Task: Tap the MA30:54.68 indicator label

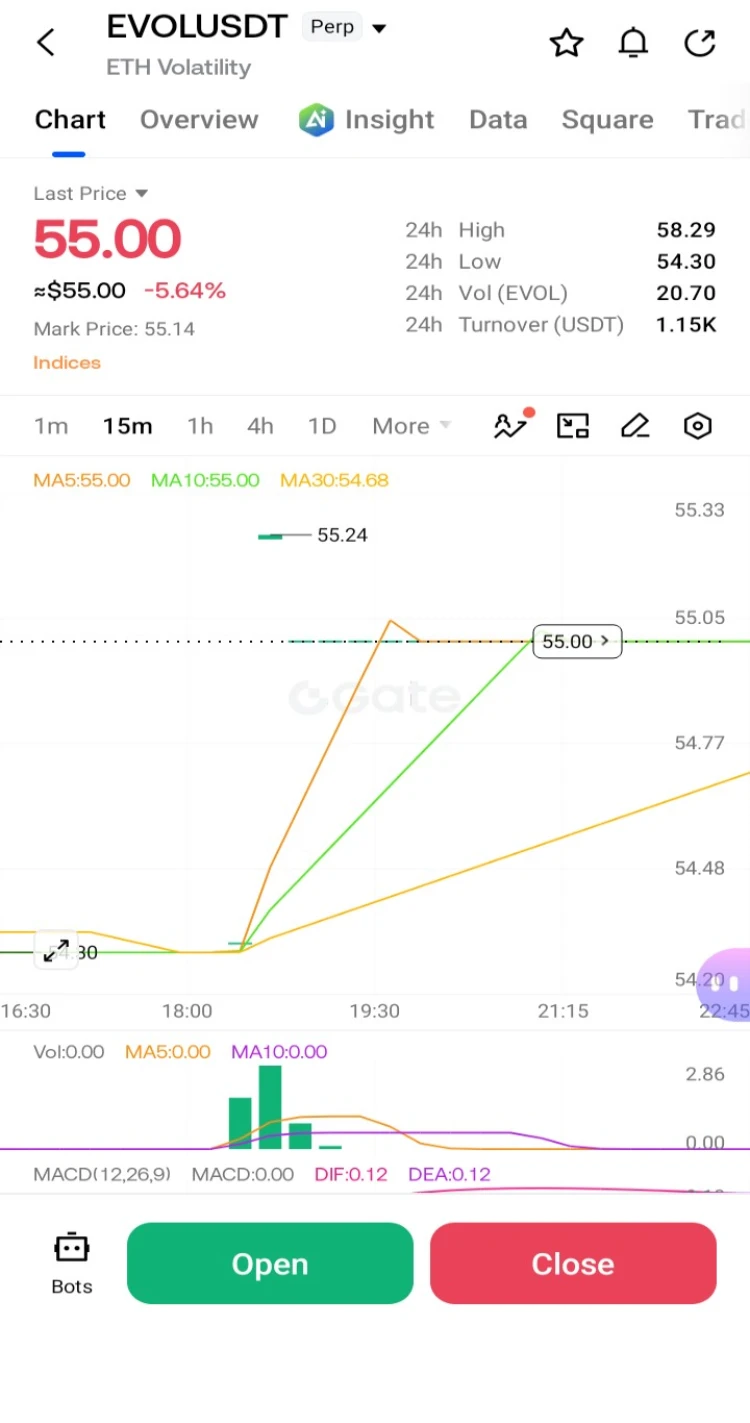Action: pyautogui.click(x=334, y=480)
